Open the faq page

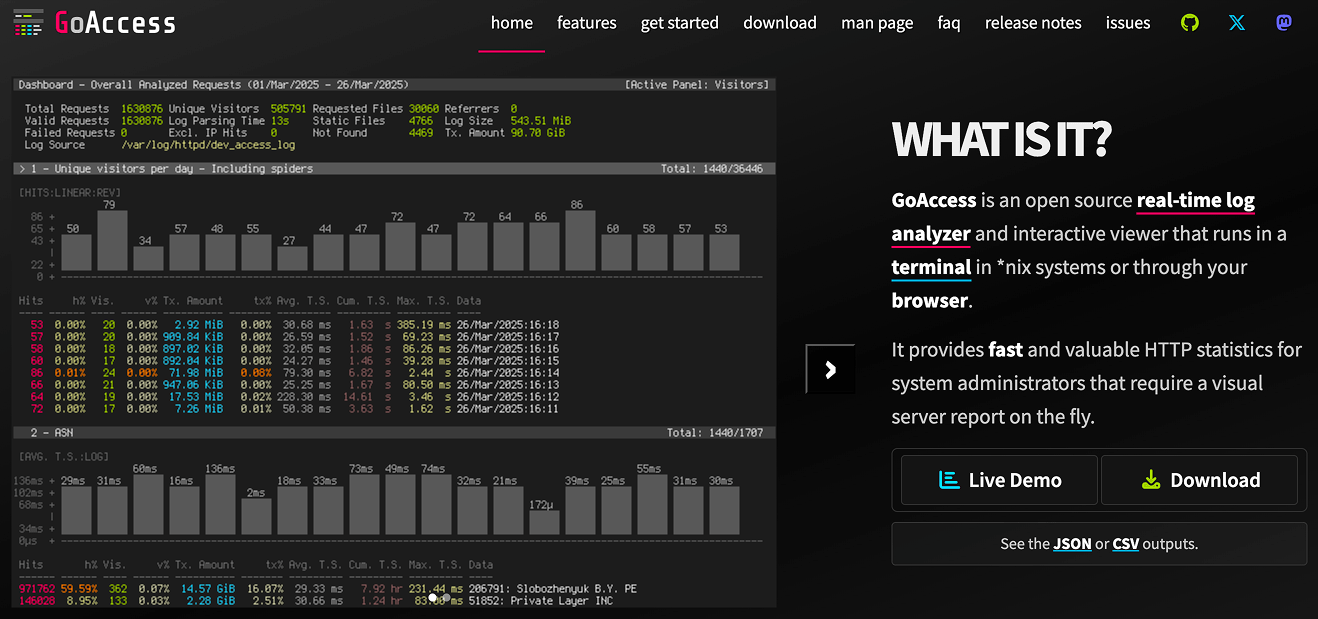tap(949, 22)
